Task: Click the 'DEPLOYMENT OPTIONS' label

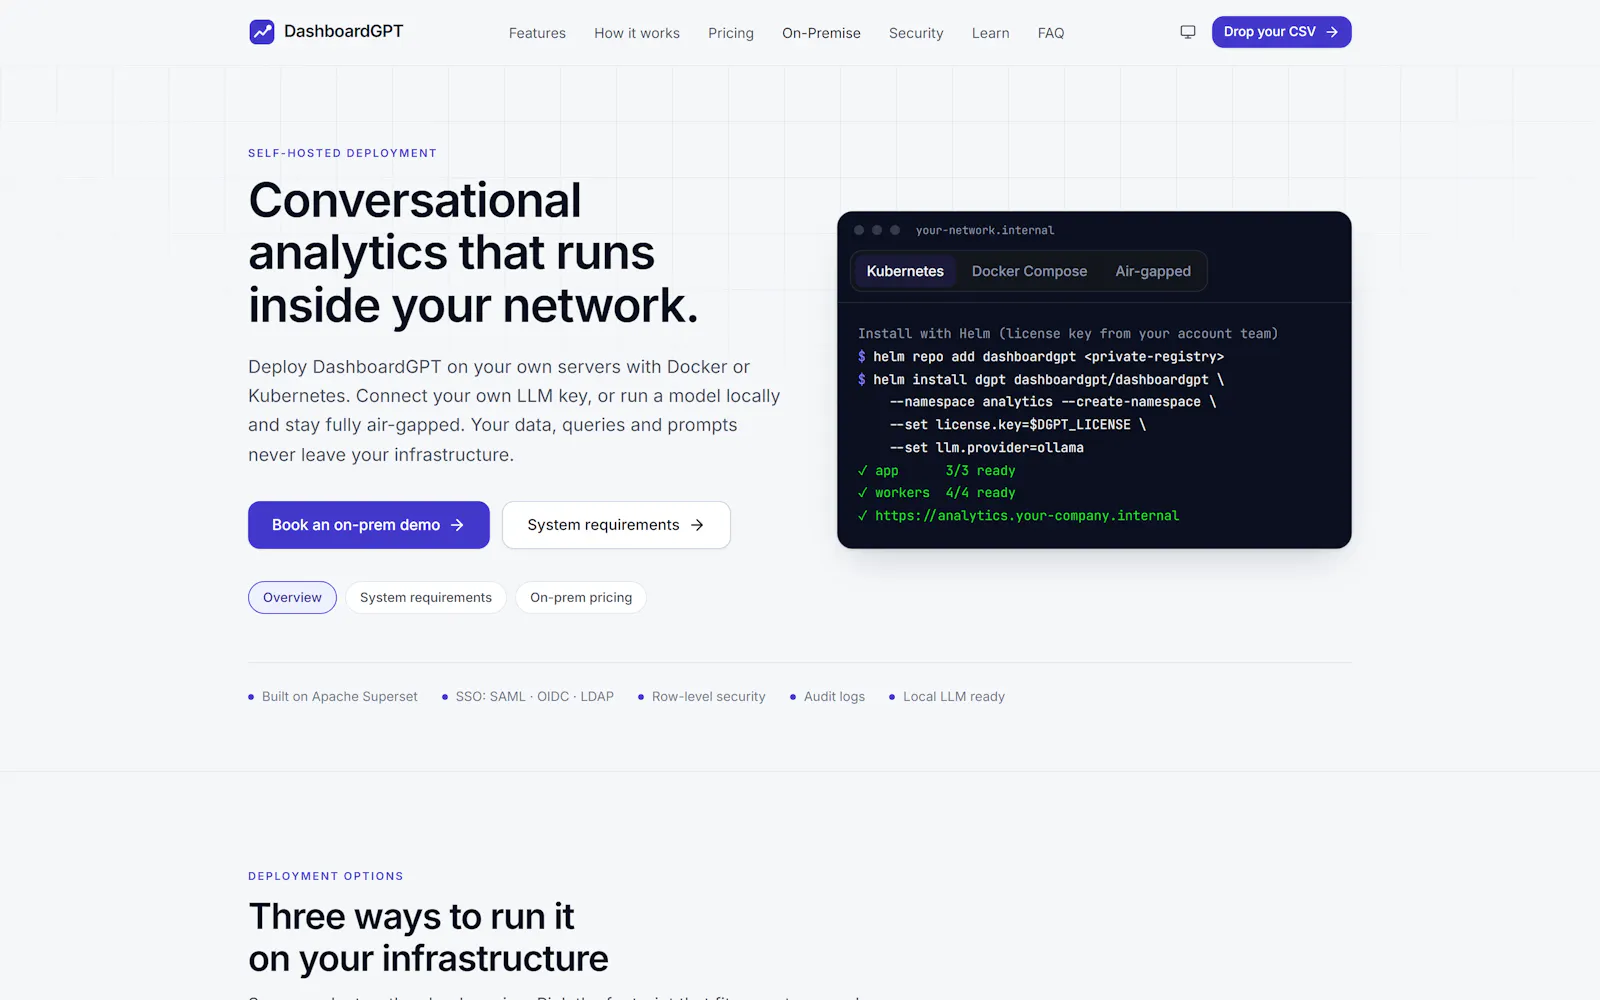Action: pos(326,876)
